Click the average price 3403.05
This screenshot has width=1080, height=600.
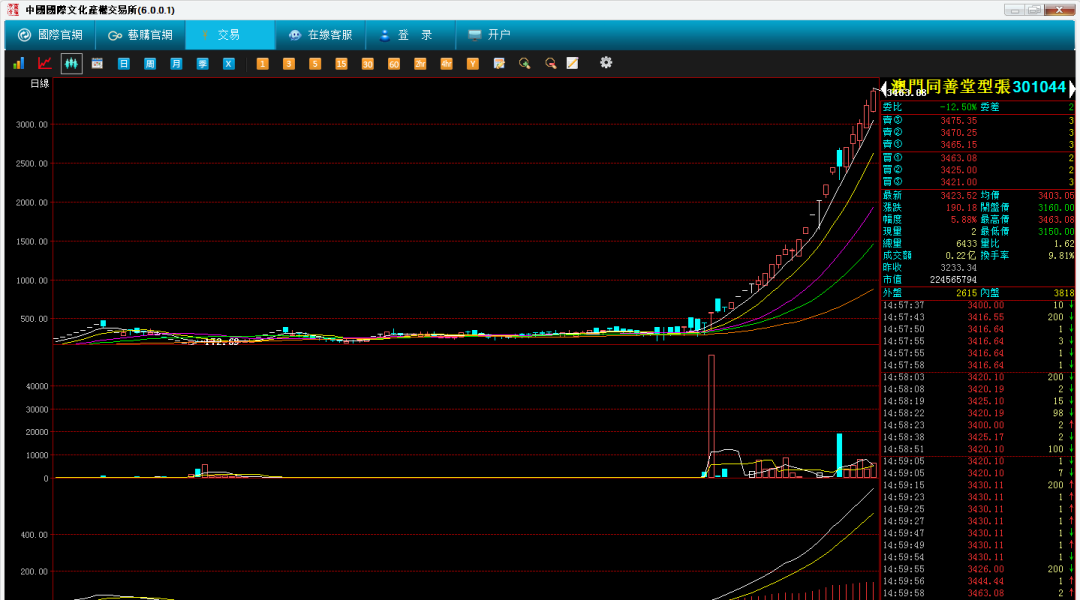point(1056,196)
